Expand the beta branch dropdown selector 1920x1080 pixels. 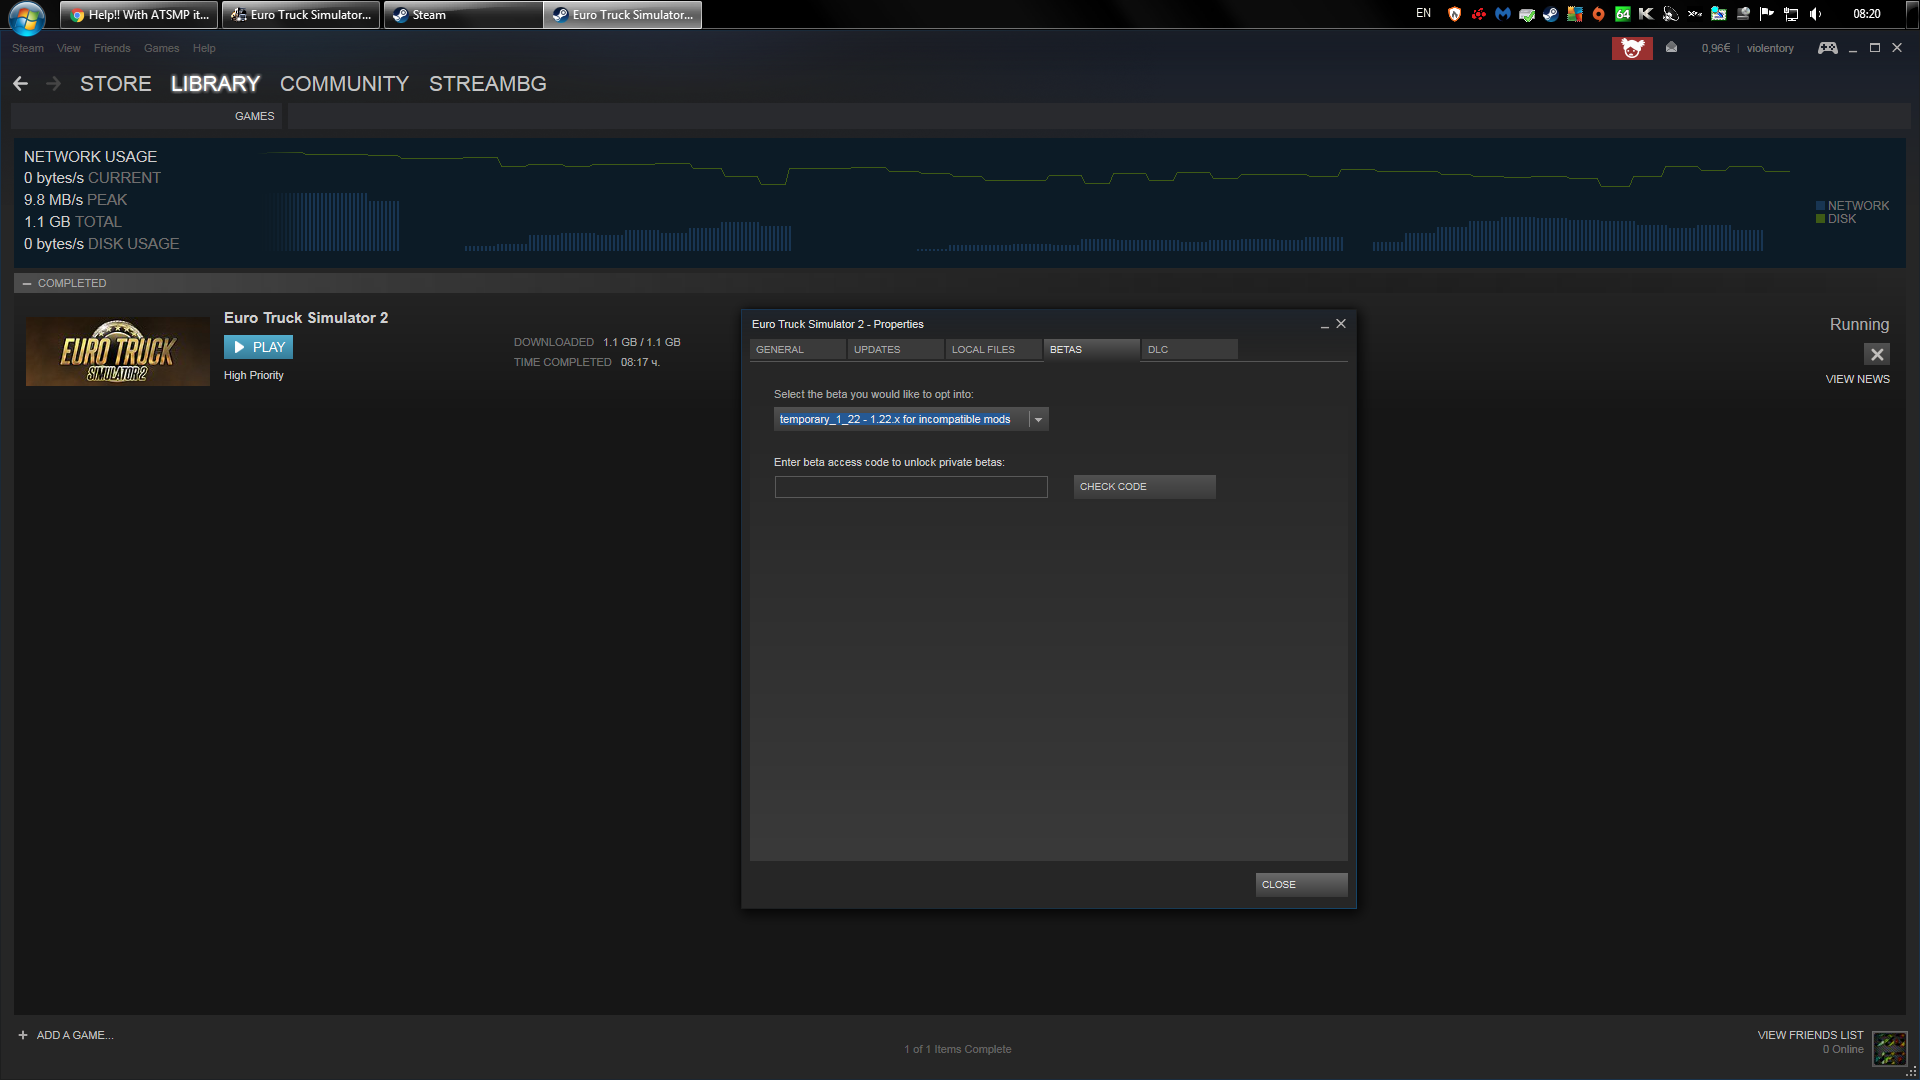(x=1038, y=419)
